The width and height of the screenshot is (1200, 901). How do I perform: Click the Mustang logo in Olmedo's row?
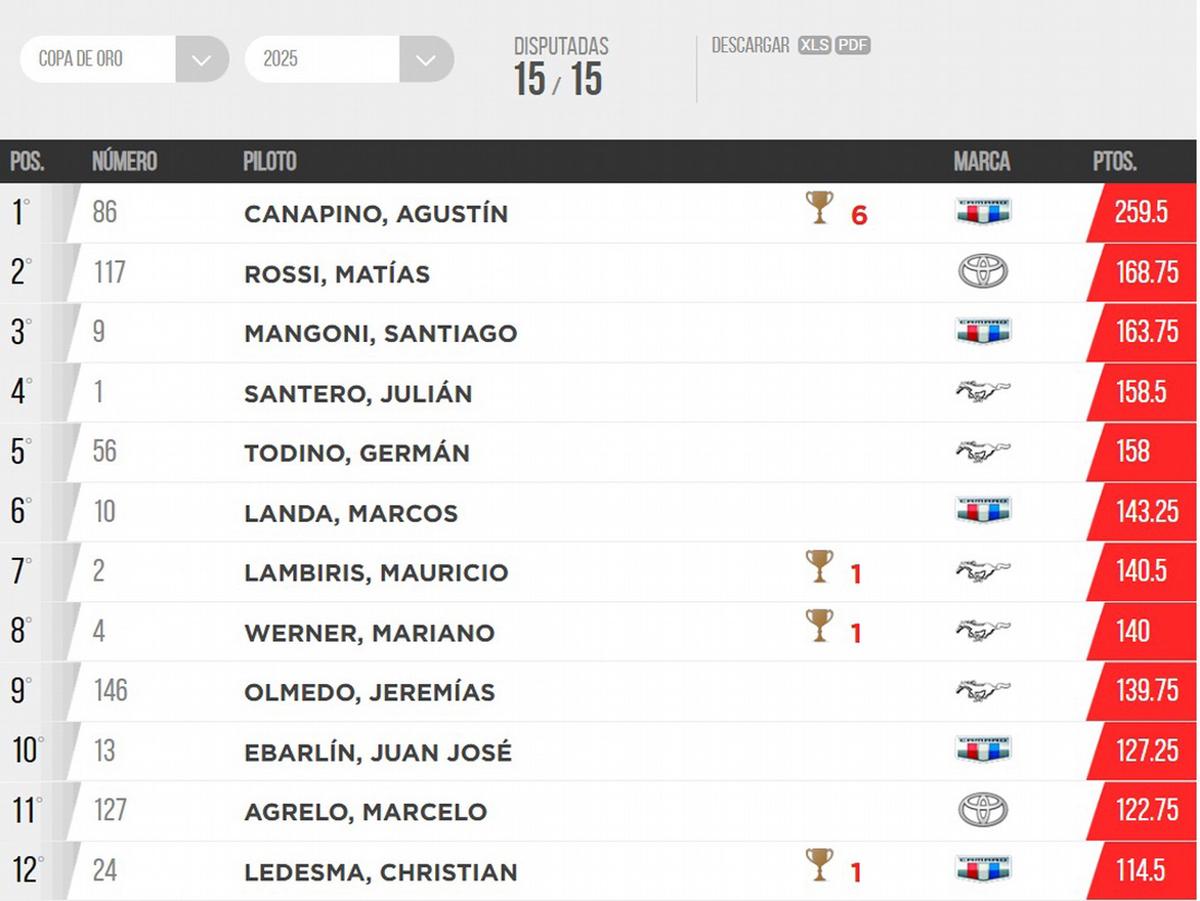[983, 690]
